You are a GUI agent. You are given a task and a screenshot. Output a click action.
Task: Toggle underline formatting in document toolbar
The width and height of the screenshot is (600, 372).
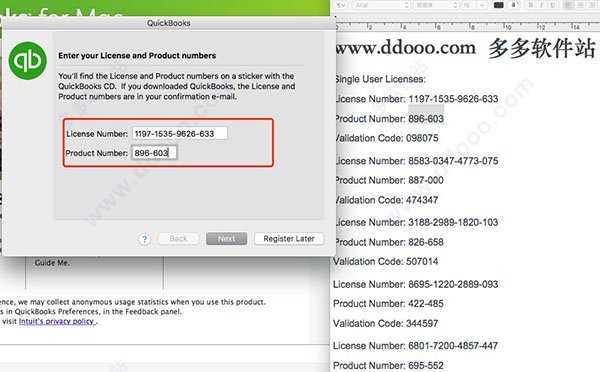click(553, 5)
